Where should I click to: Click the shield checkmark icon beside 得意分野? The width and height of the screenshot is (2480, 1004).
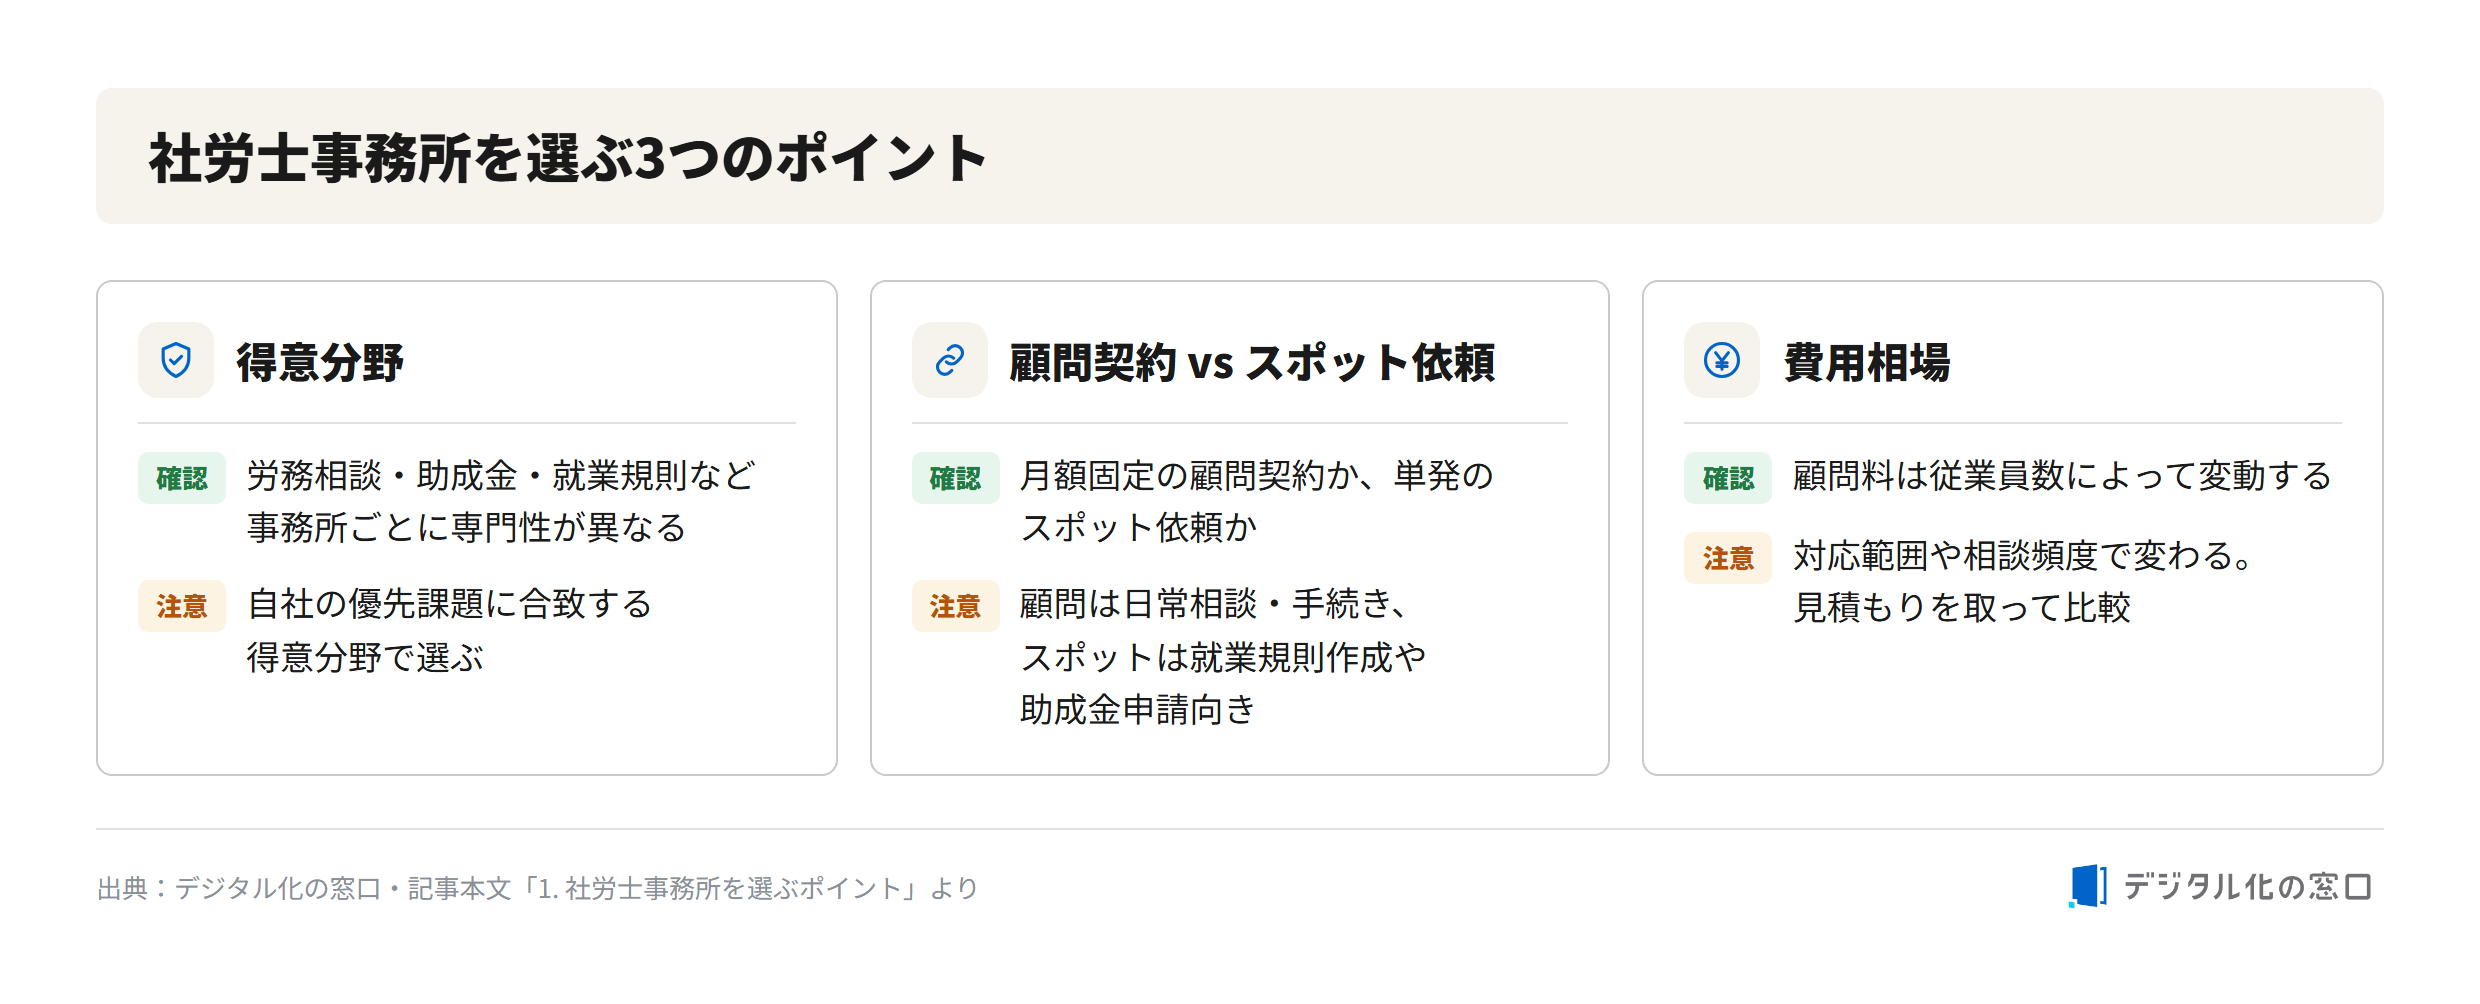click(176, 360)
